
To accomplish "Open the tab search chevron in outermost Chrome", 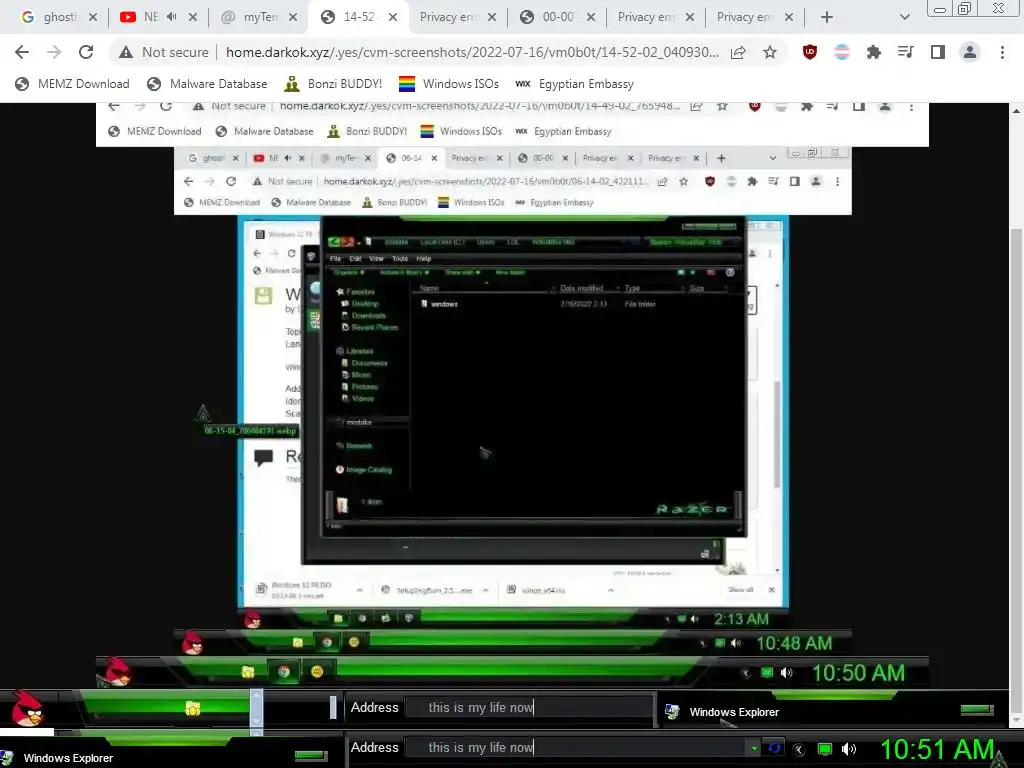I will (x=904, y=17).
